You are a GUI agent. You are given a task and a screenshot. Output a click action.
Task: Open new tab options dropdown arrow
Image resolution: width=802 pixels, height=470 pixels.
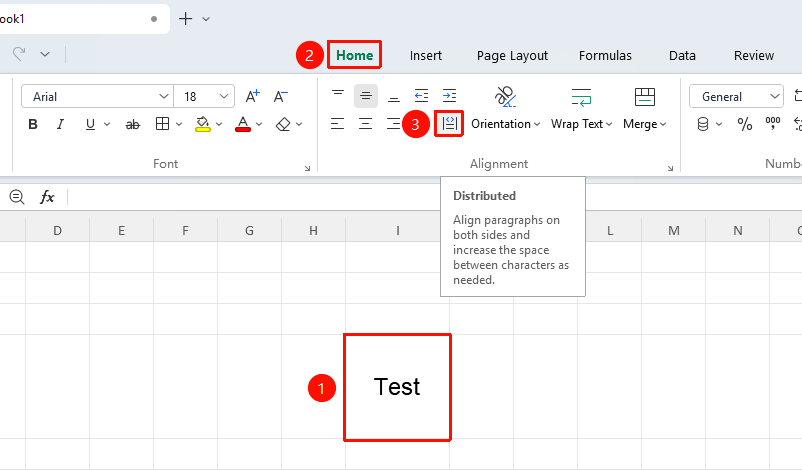[206, 19]
